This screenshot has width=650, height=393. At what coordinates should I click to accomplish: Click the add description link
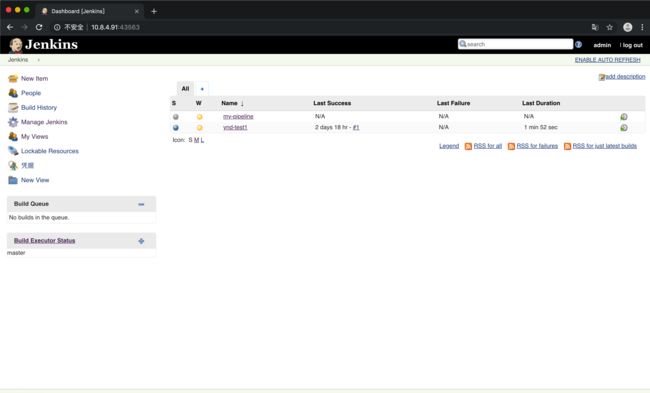pyautogui.click(x=625, y=77)
